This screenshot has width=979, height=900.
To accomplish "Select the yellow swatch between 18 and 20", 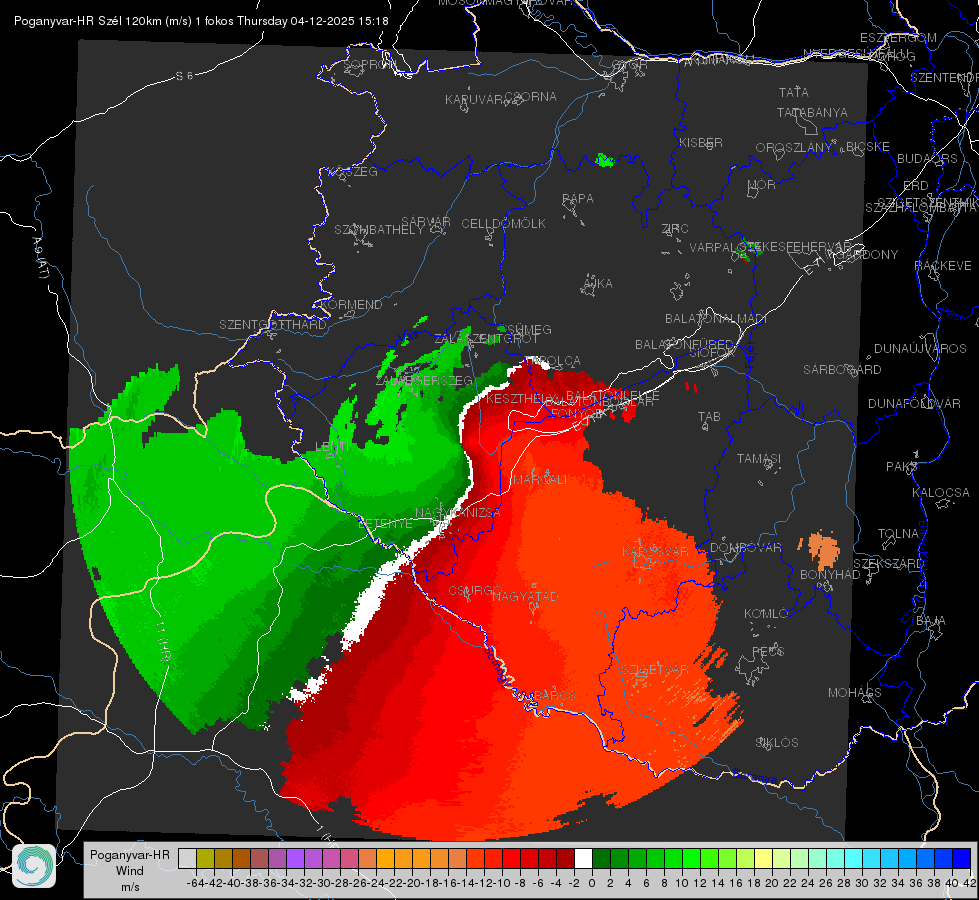I will coord(764,858).
